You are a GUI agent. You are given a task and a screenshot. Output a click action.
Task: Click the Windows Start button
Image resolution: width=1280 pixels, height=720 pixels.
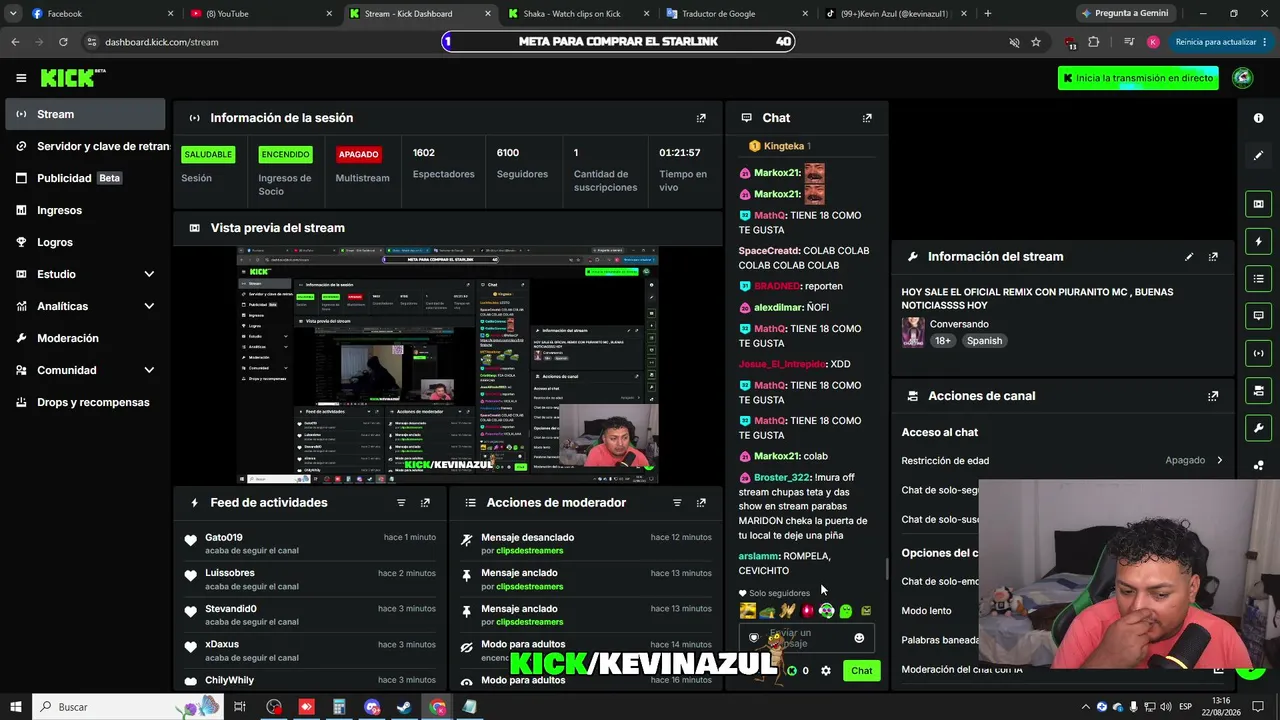[15, 707]
